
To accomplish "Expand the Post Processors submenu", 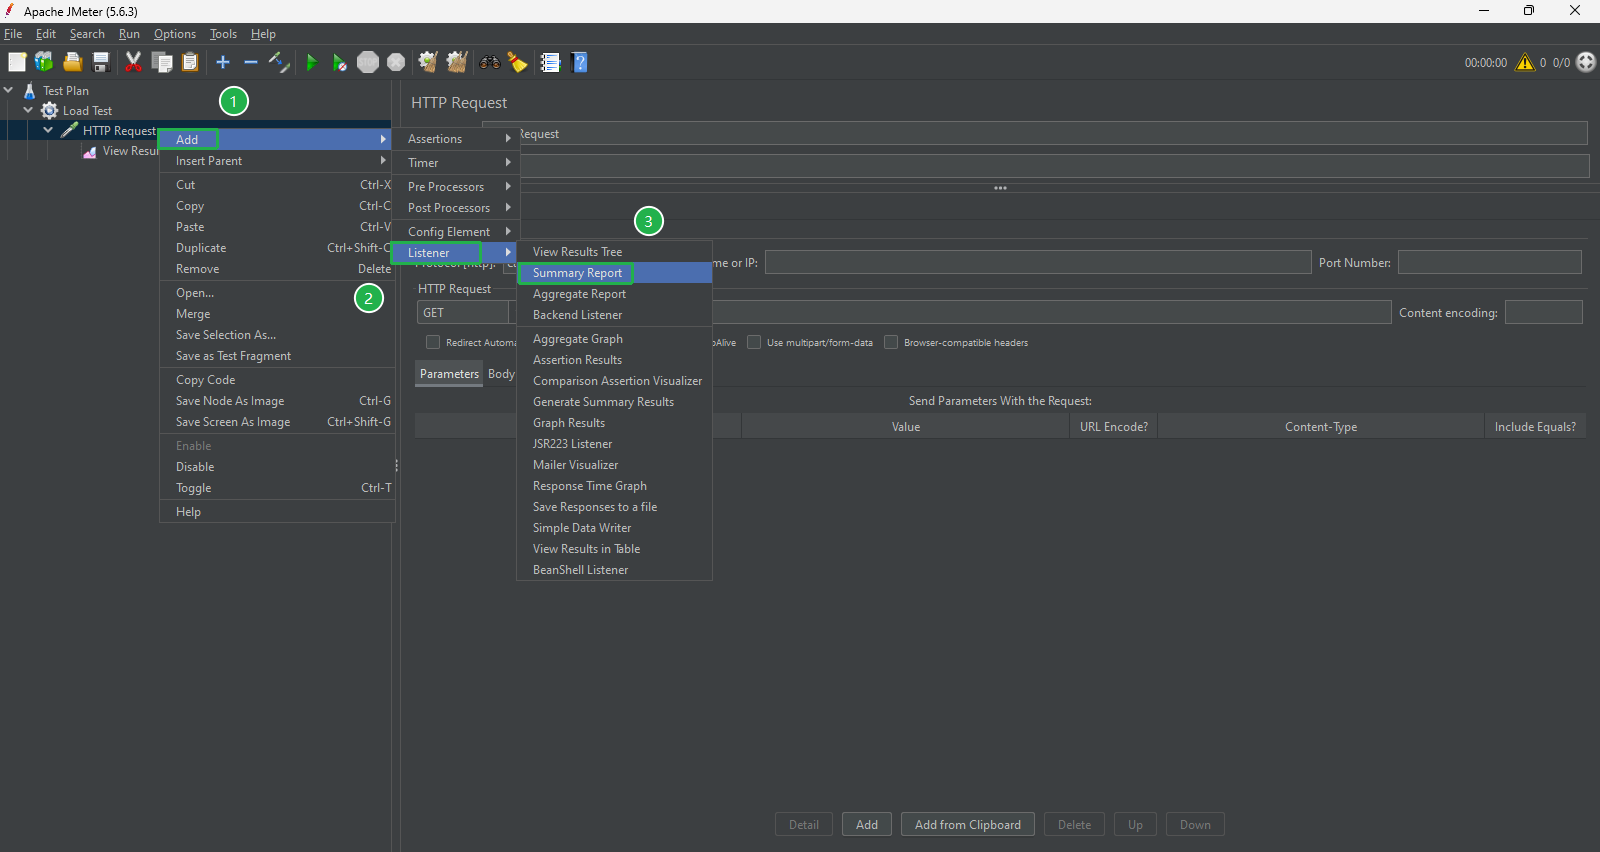I will point(456,208).
